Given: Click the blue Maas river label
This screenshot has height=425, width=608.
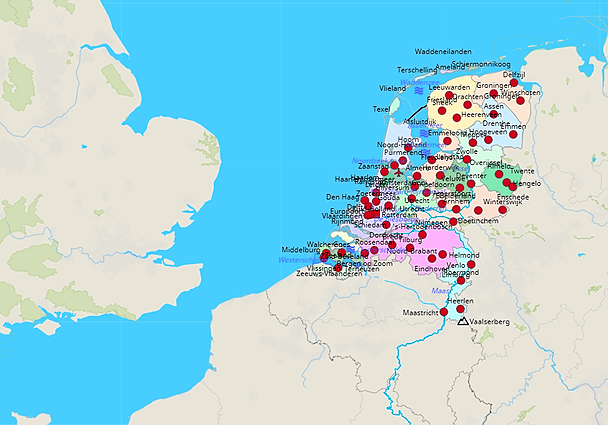Looking at the screenshot, I should [x=440, y=291].
